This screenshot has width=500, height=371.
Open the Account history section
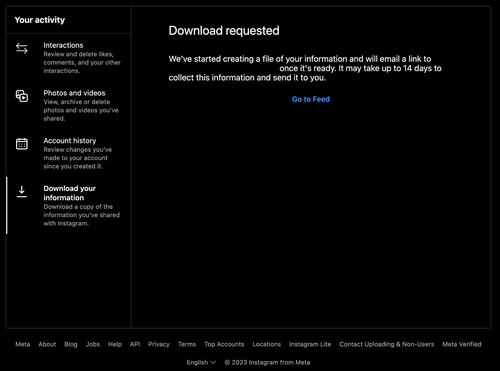[x=69, y=153]
